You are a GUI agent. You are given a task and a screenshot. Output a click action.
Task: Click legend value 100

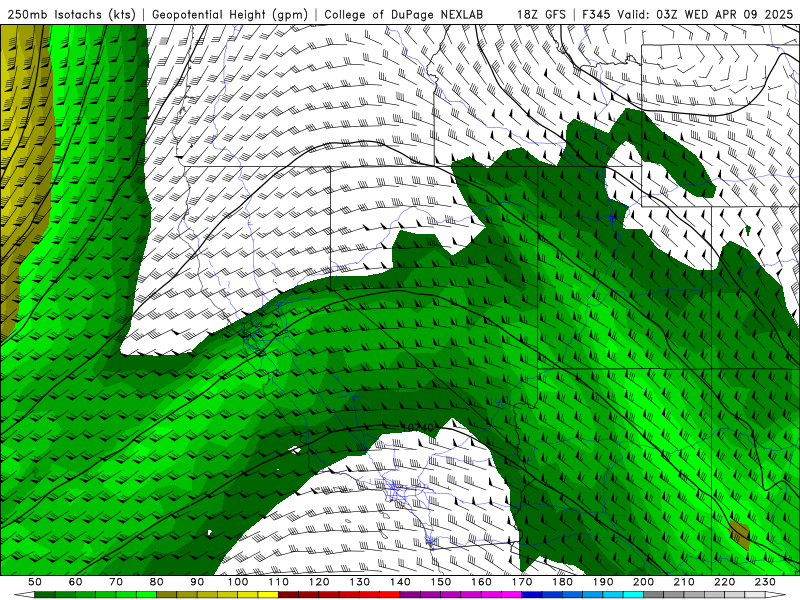point(238,582)
